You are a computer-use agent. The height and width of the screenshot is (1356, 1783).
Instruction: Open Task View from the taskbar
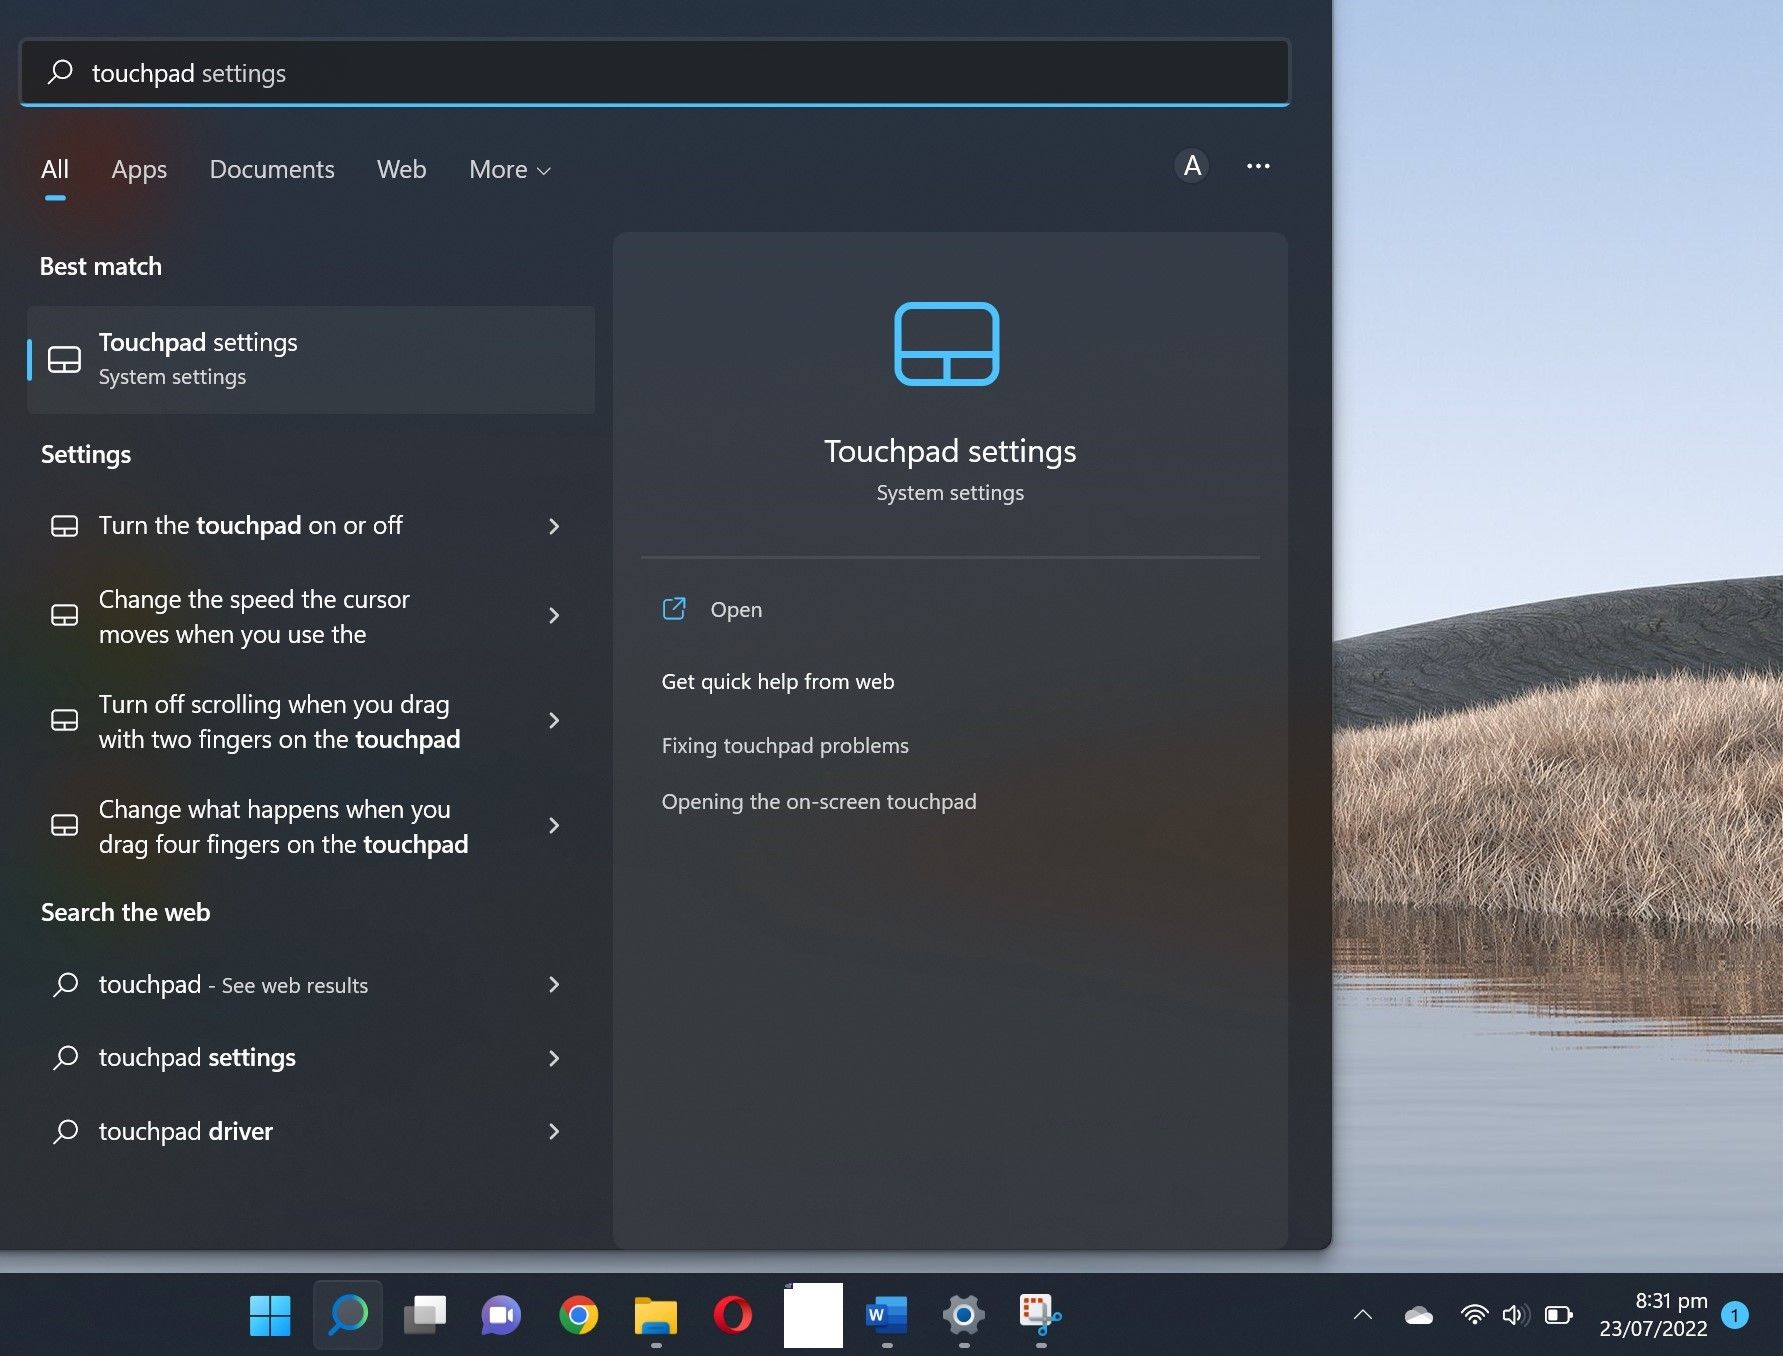tap(425, 1315)
